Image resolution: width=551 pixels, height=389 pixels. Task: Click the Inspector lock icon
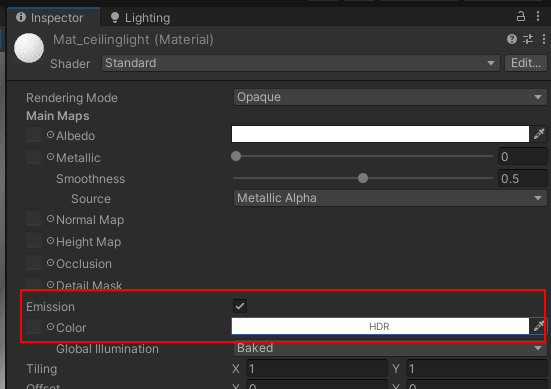(521, 16)
